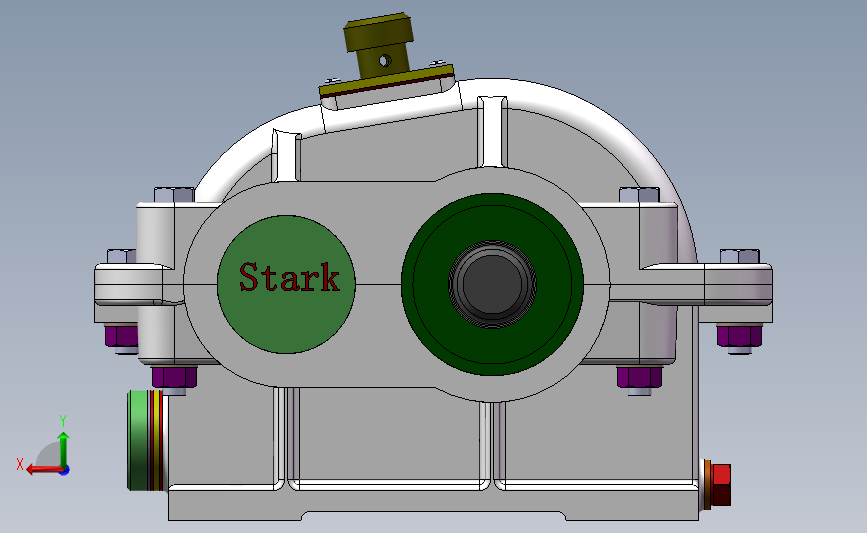Select the purple nut under the far right flange
This screenshot has width=867, height=533.
pyautogui.click(x=739, y=336)
